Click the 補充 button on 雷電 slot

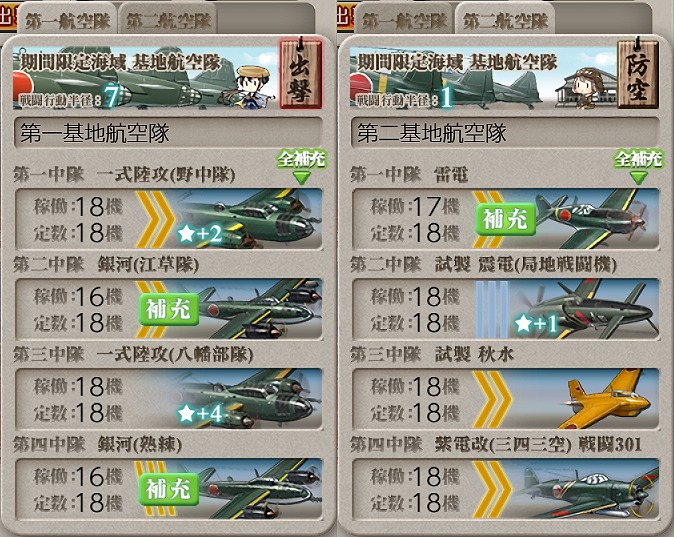506,219
